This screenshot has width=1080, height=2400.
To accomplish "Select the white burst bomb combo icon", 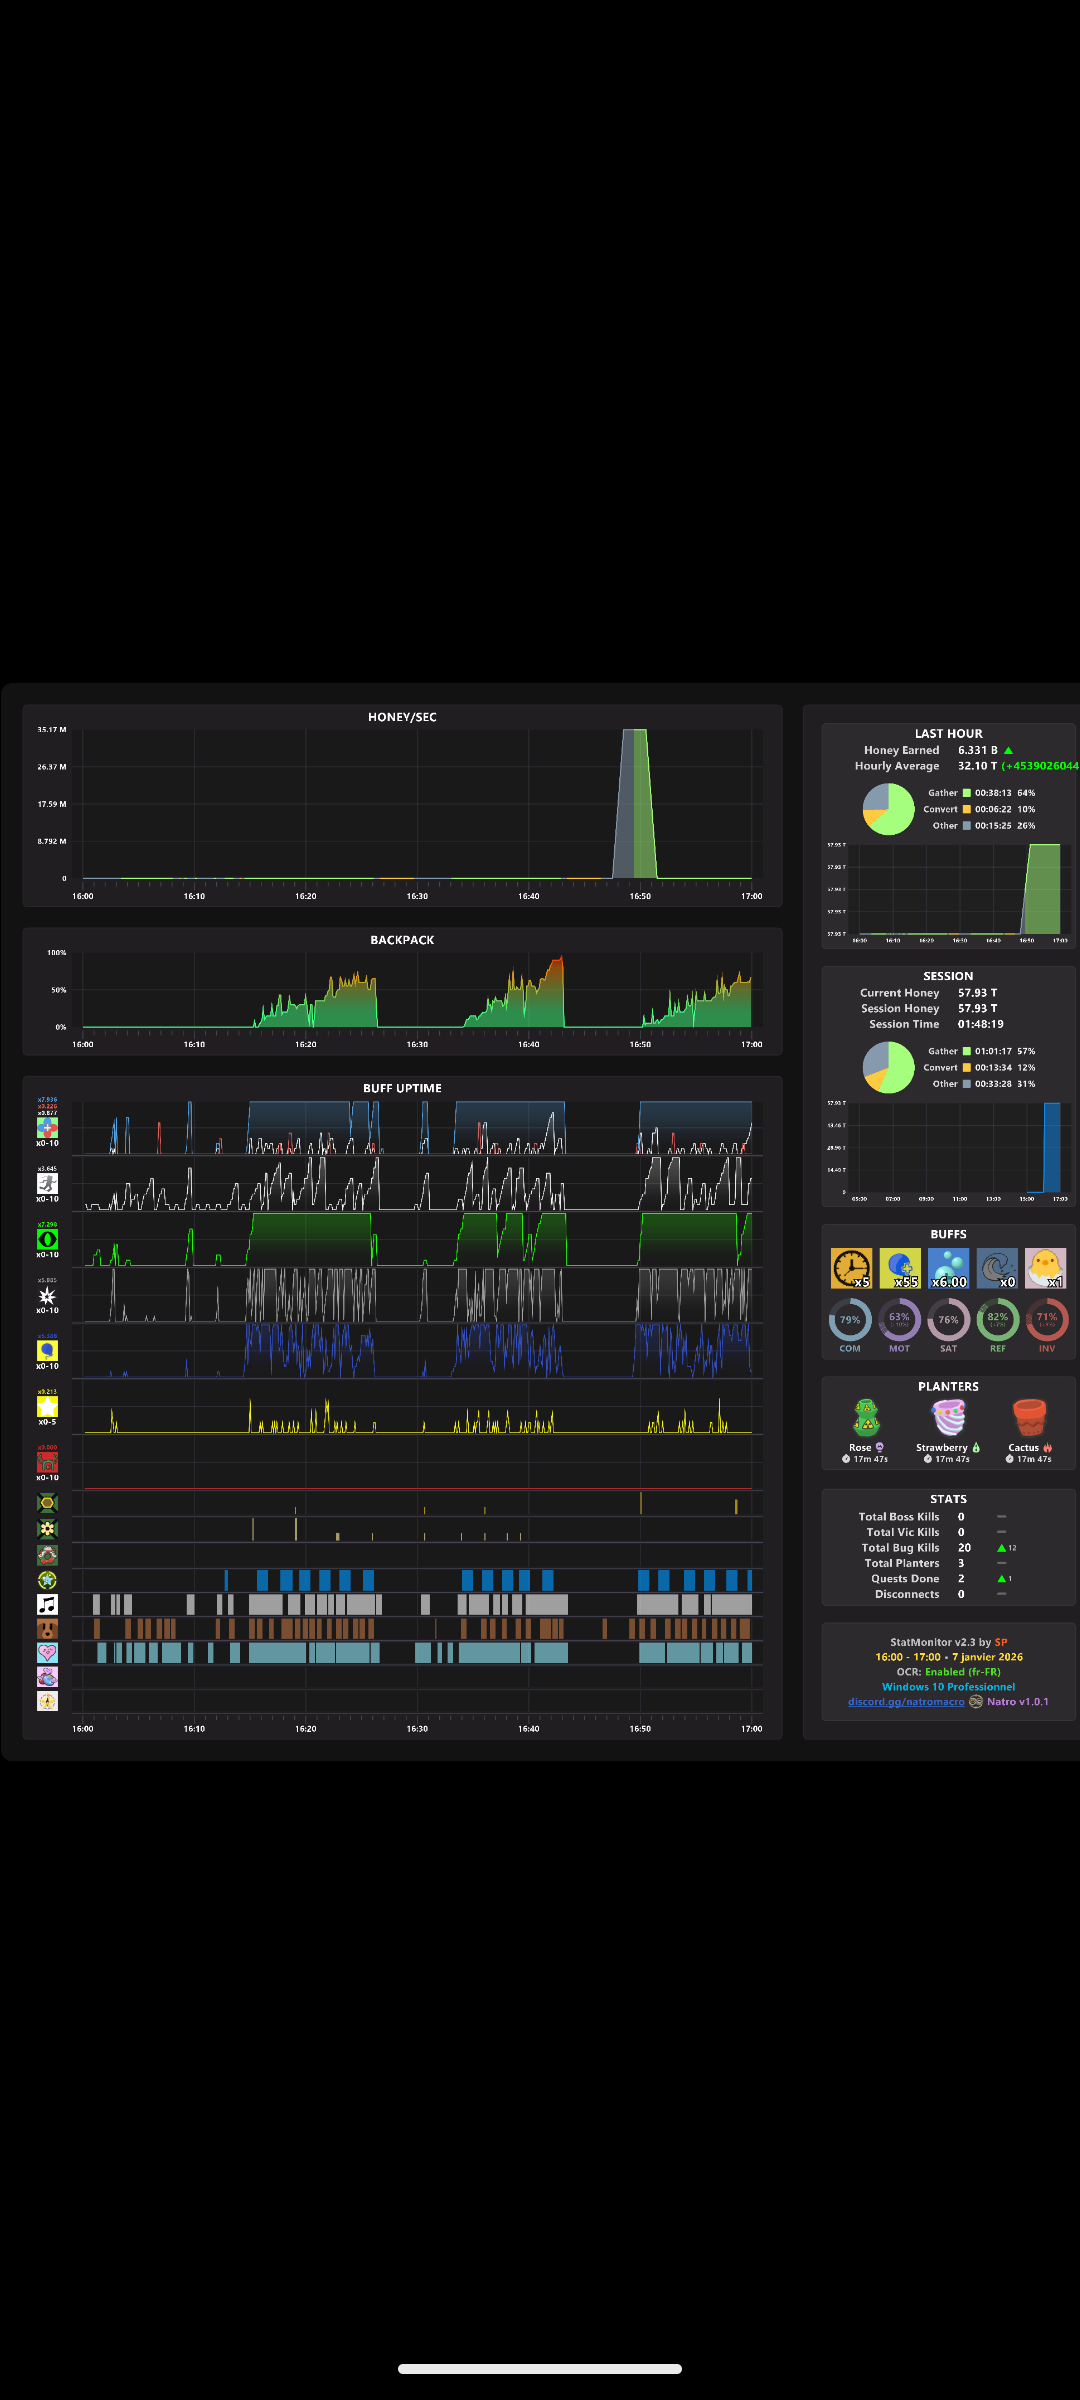I will 47,1295.
